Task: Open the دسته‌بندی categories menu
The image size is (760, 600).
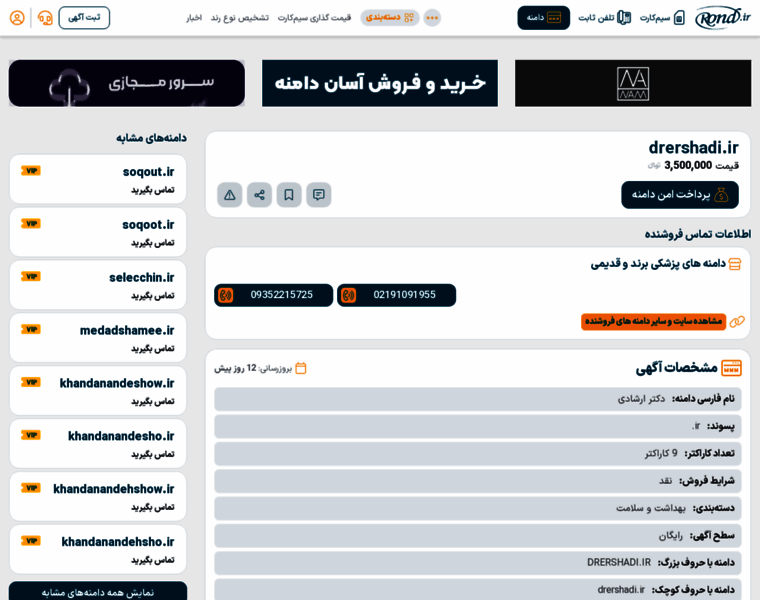Action: [x=390, y=18]
